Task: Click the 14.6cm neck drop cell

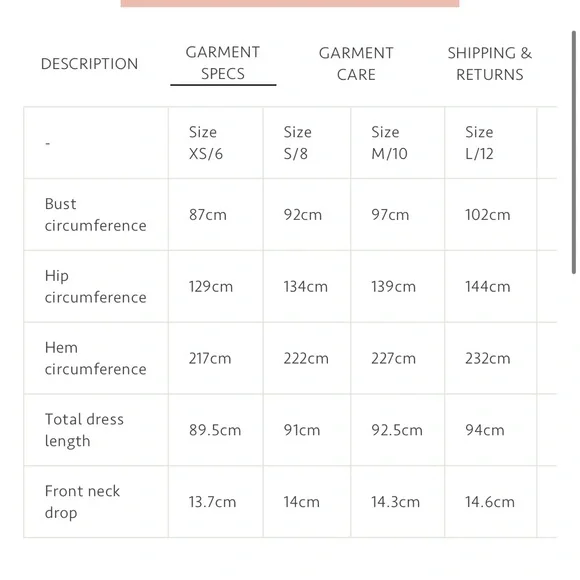Action: pos(490,502)
